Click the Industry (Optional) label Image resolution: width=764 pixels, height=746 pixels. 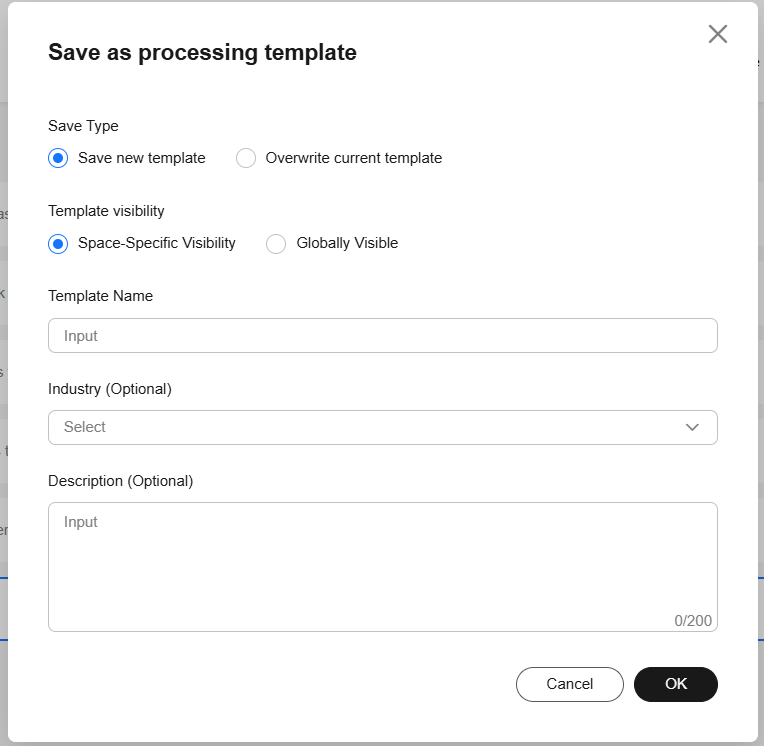110,389
